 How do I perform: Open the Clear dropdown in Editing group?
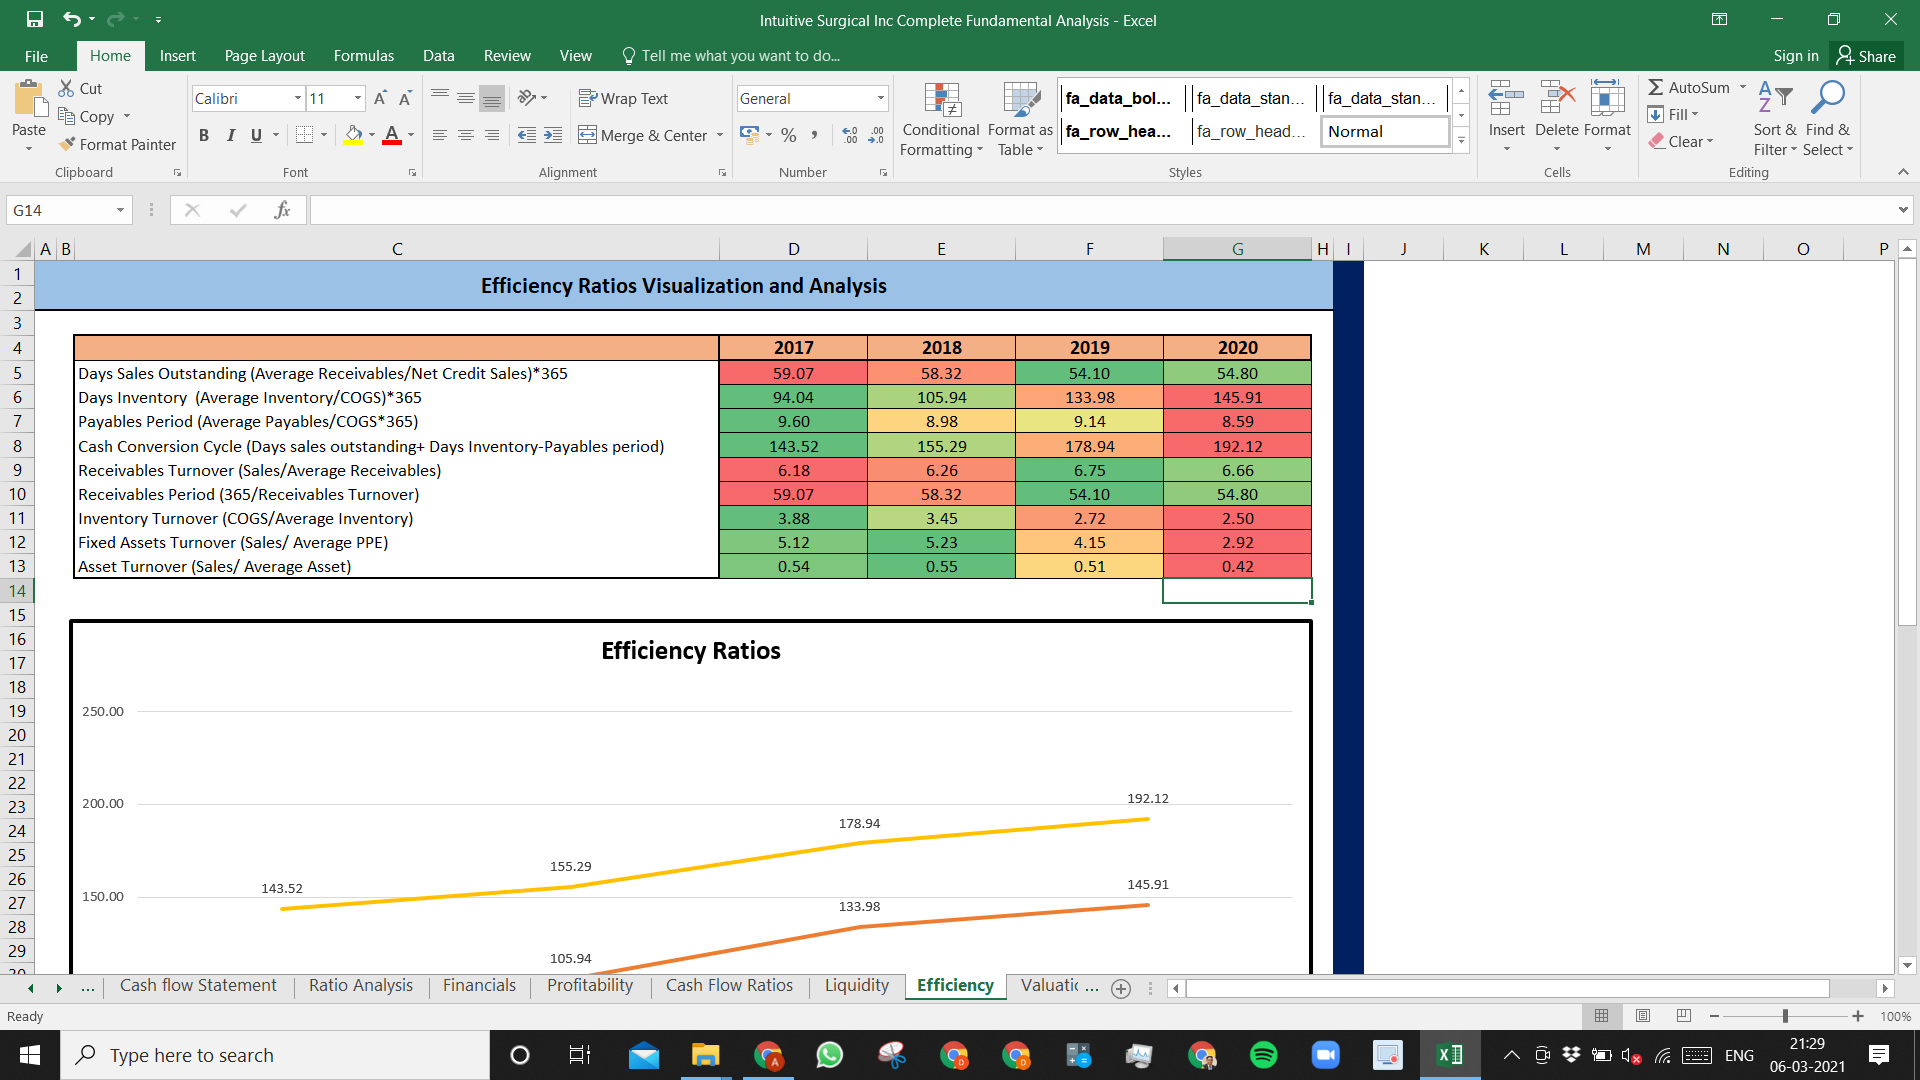tap(1681, 141)
